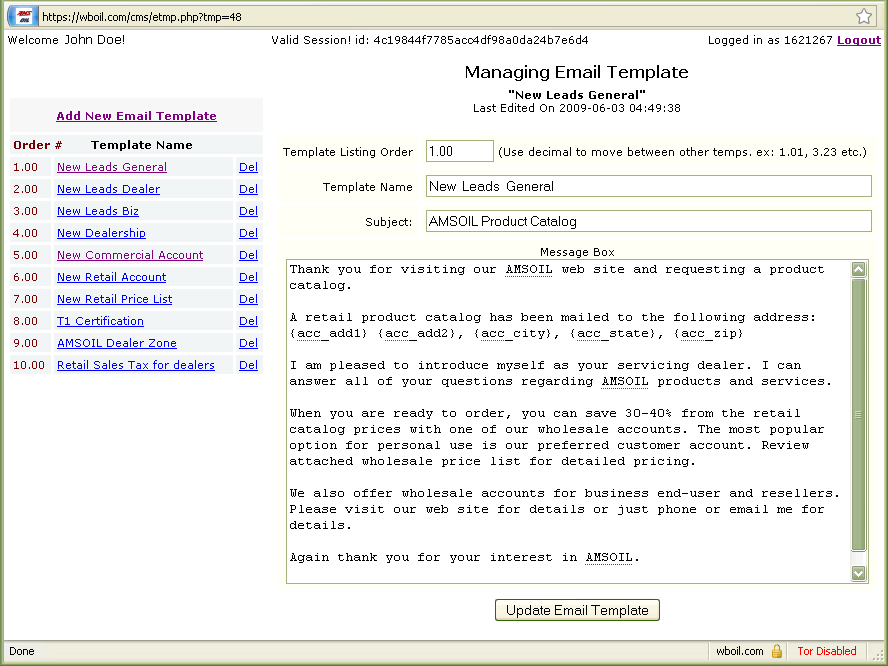Image resolution: width=888 pixels, height=666 pixels.
Task: Click order number 5.00 in template list
Action: point(25,255)
